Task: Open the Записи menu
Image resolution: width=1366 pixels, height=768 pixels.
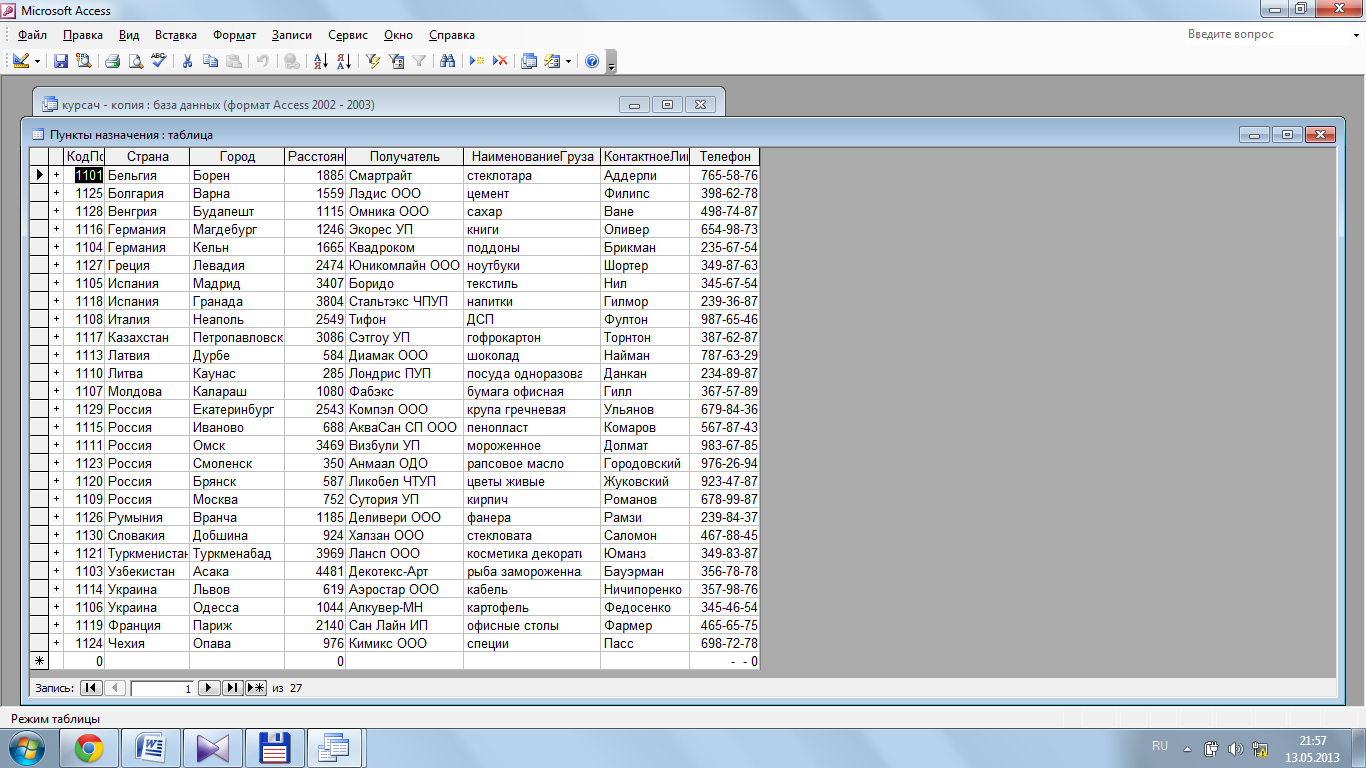Action: coord(292,35)
